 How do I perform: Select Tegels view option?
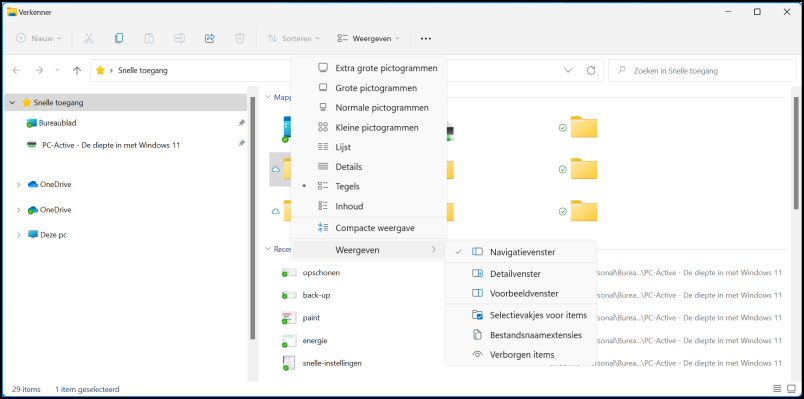pos(369,187)
